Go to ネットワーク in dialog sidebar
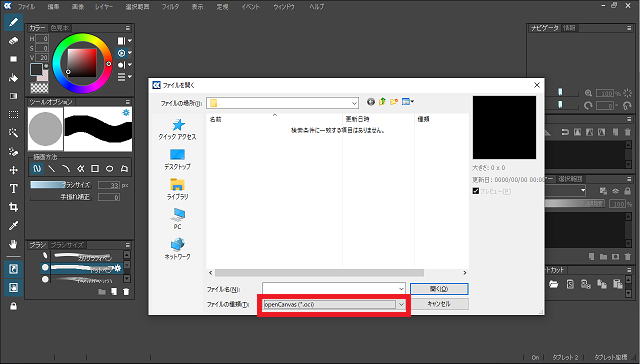 point(178,249)
